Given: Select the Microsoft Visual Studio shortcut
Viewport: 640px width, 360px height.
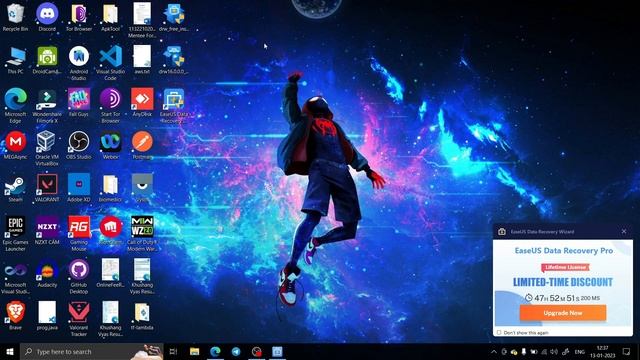Looking at the screenshot, I should click(x=15, y=279).
